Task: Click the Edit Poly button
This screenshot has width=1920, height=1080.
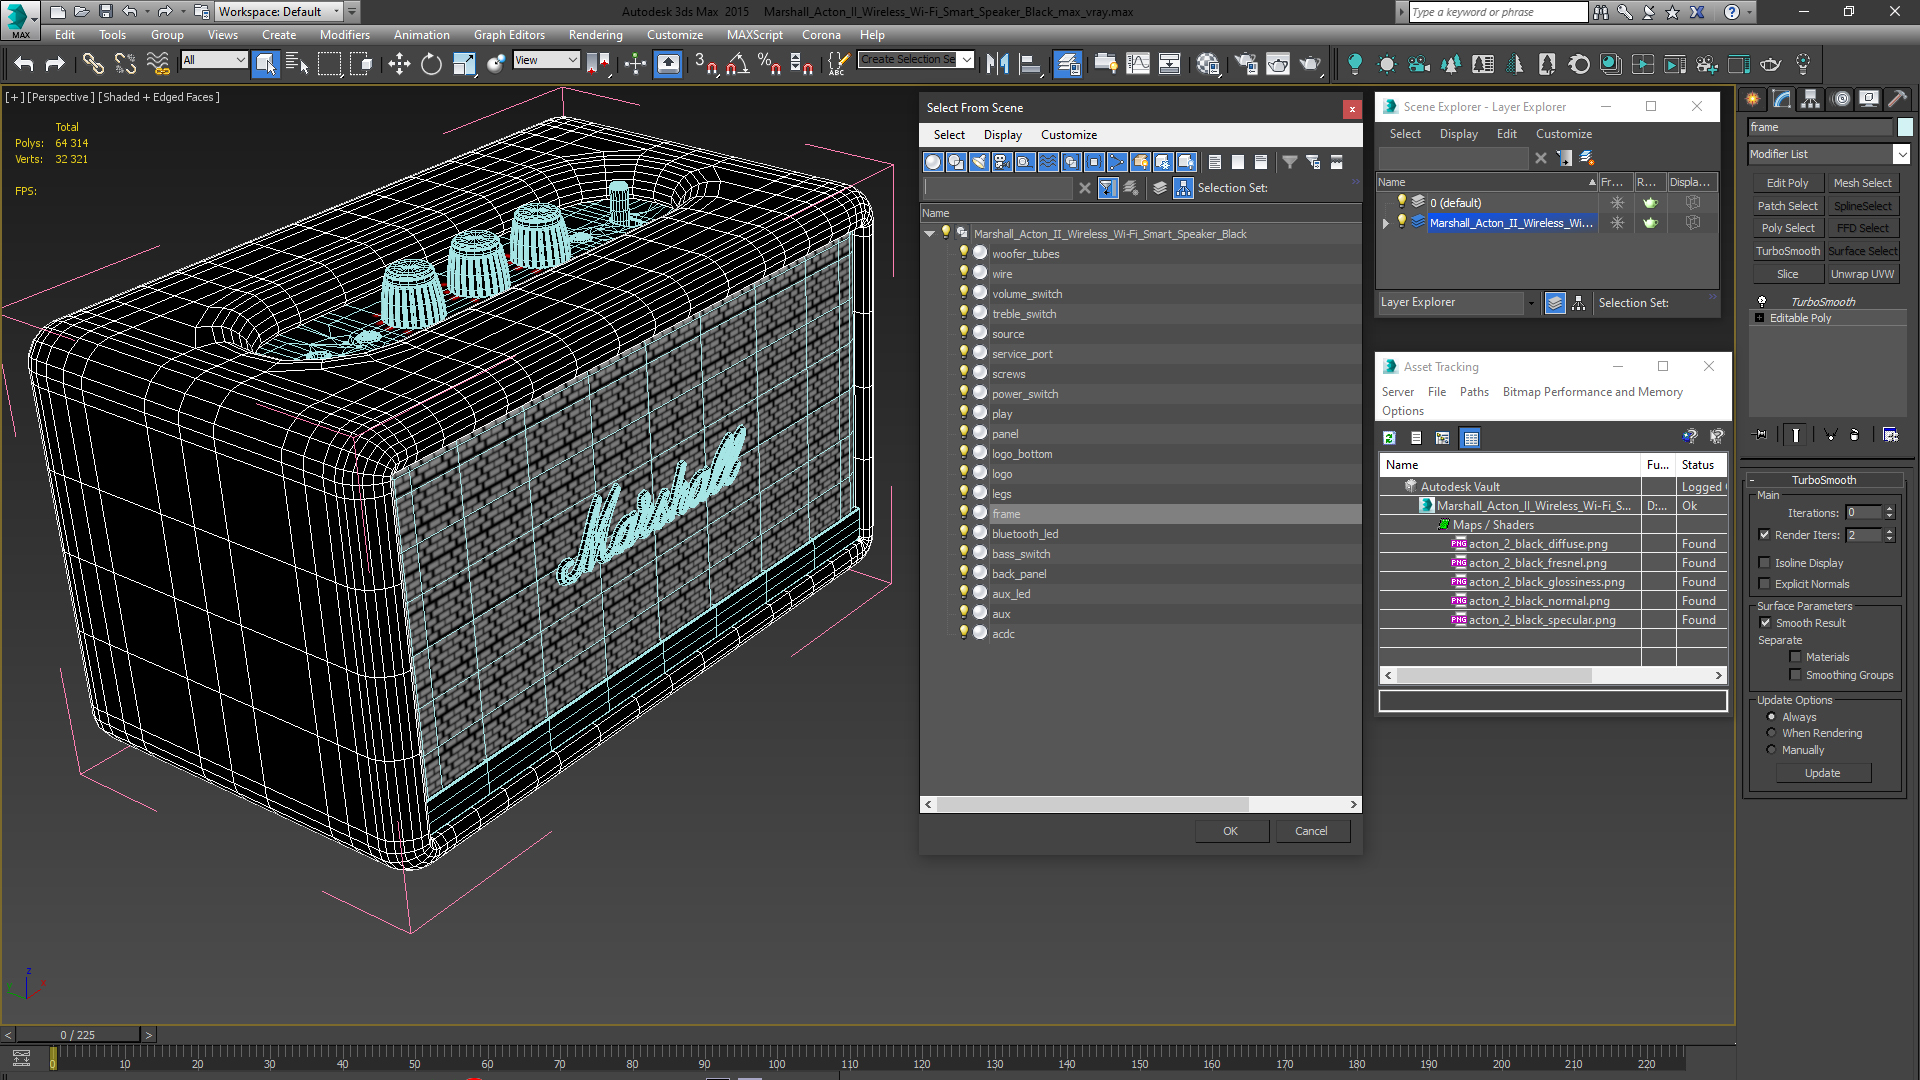Action: pyautogui.click(x=1787, y=183)
